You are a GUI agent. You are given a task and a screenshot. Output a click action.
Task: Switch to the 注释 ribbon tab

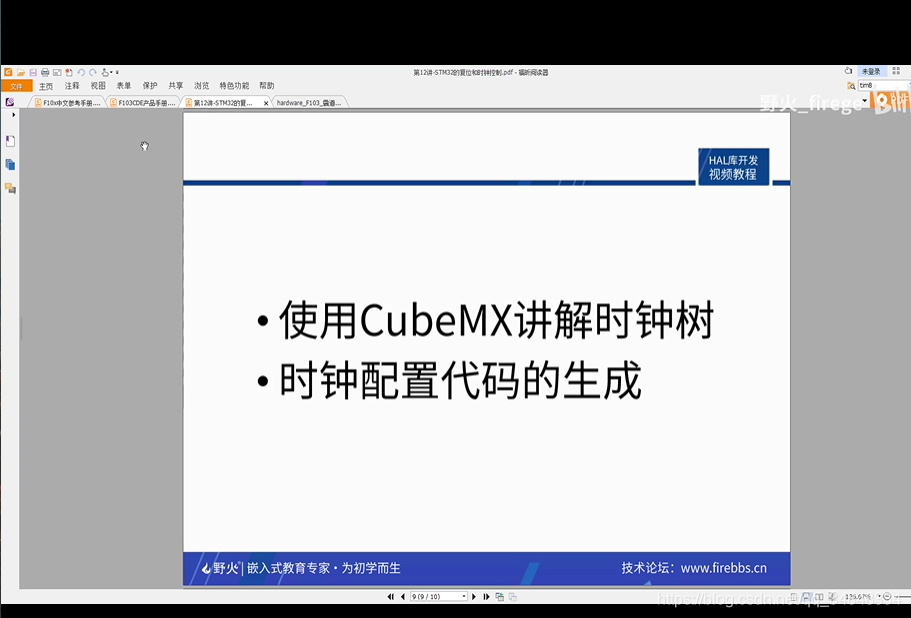click(72, 85)
